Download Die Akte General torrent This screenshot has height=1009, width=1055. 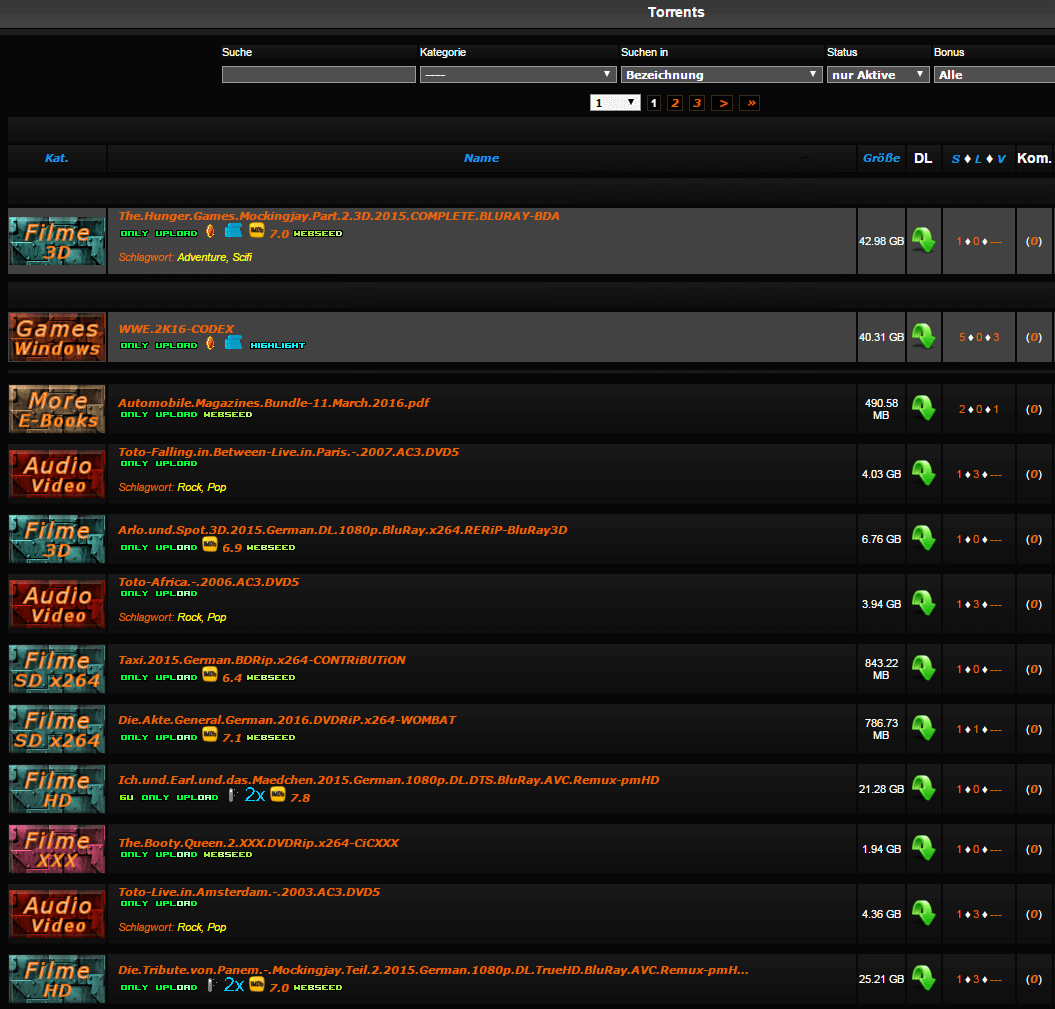(x=923, y=728)
